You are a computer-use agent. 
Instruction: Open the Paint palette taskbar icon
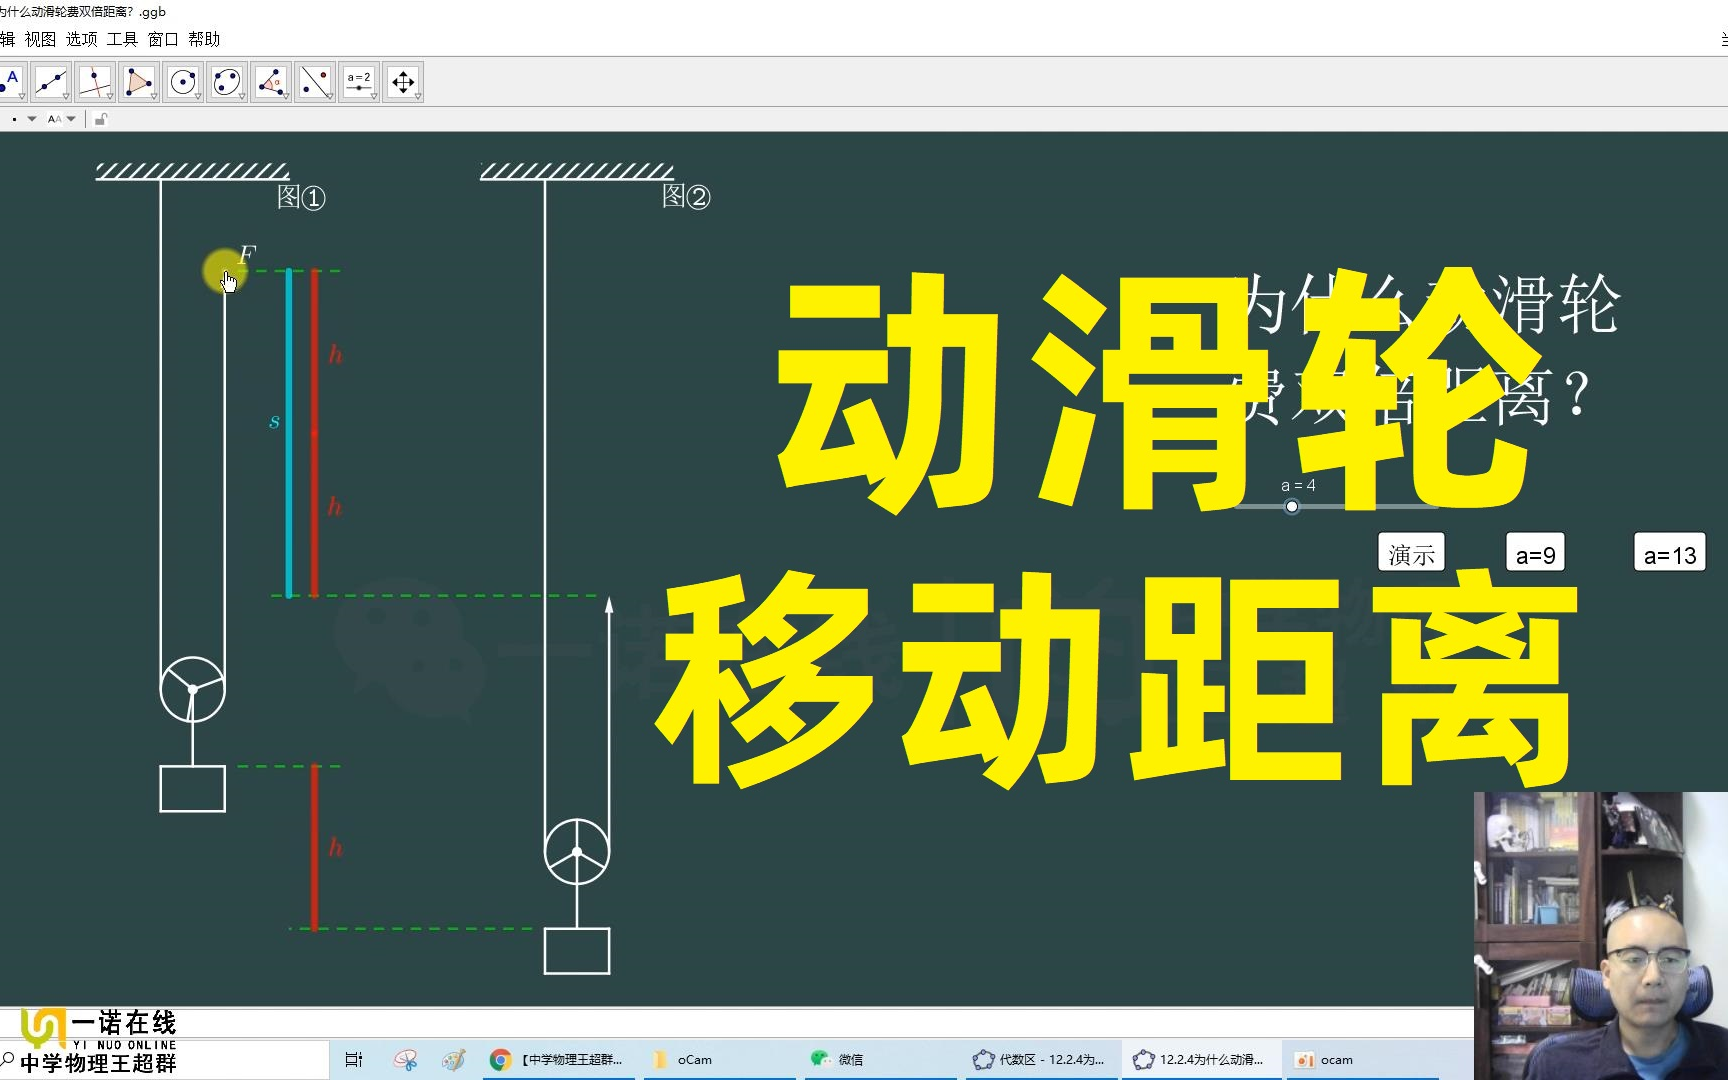point(454,1059)
